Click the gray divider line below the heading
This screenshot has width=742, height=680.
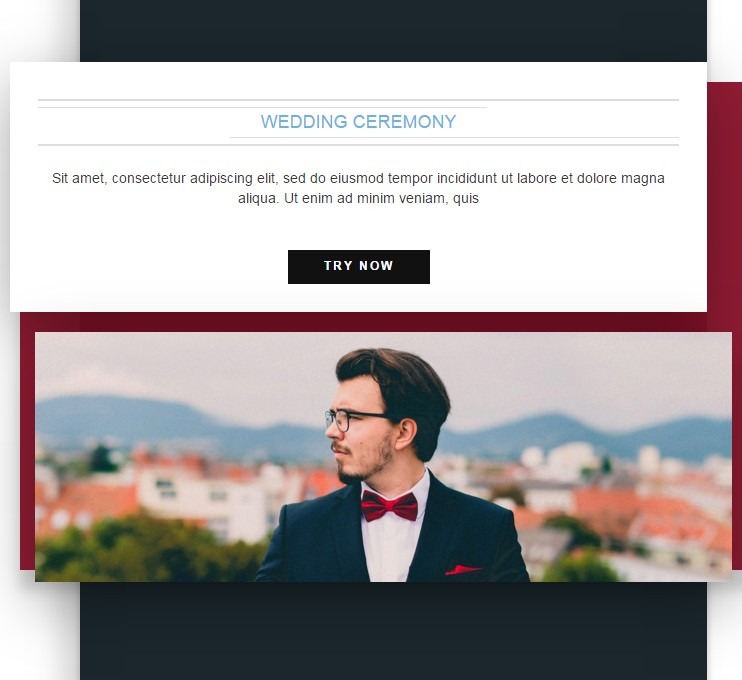358,145
